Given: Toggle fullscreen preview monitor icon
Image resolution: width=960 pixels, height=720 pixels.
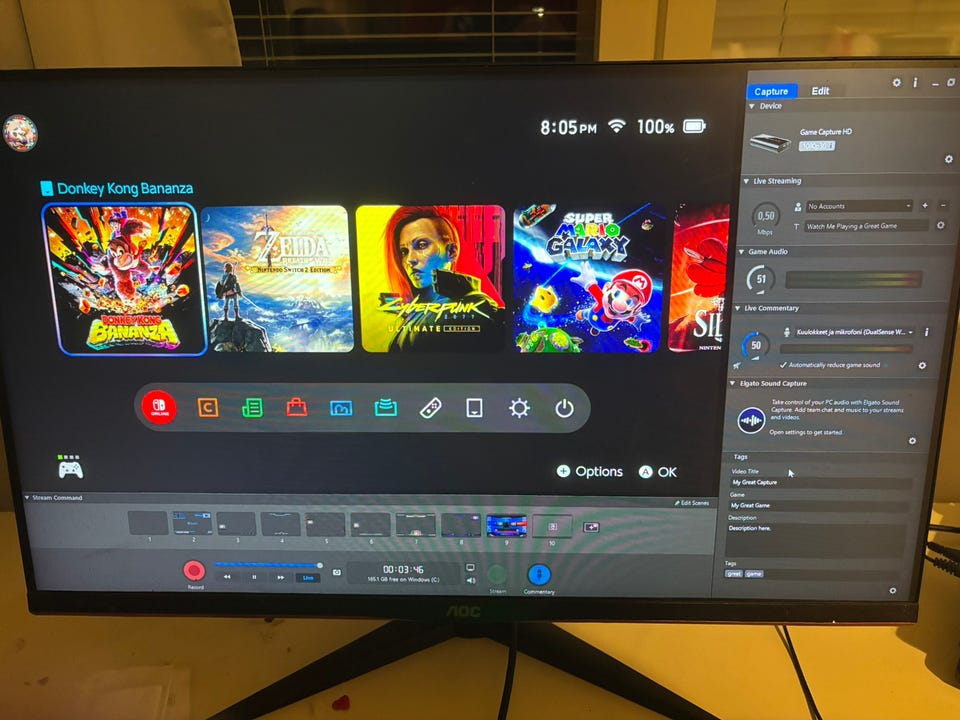Looking at the screenshot, I should coord(470,568).
